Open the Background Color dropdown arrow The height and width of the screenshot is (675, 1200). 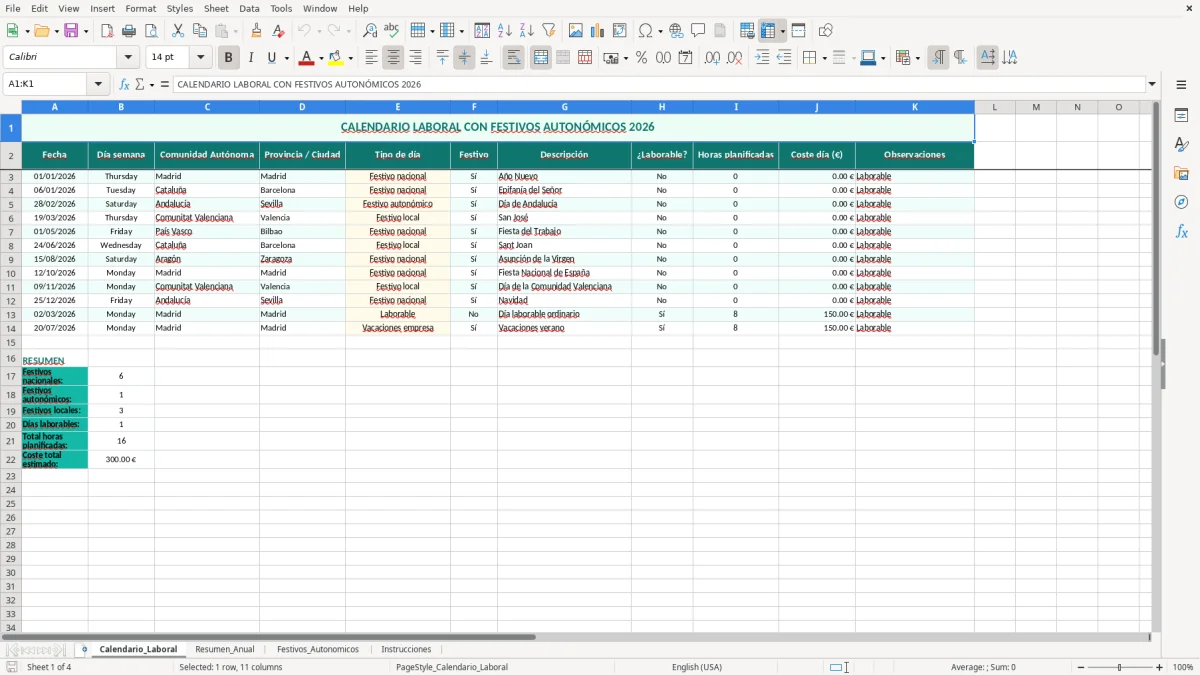coord(350,58)
